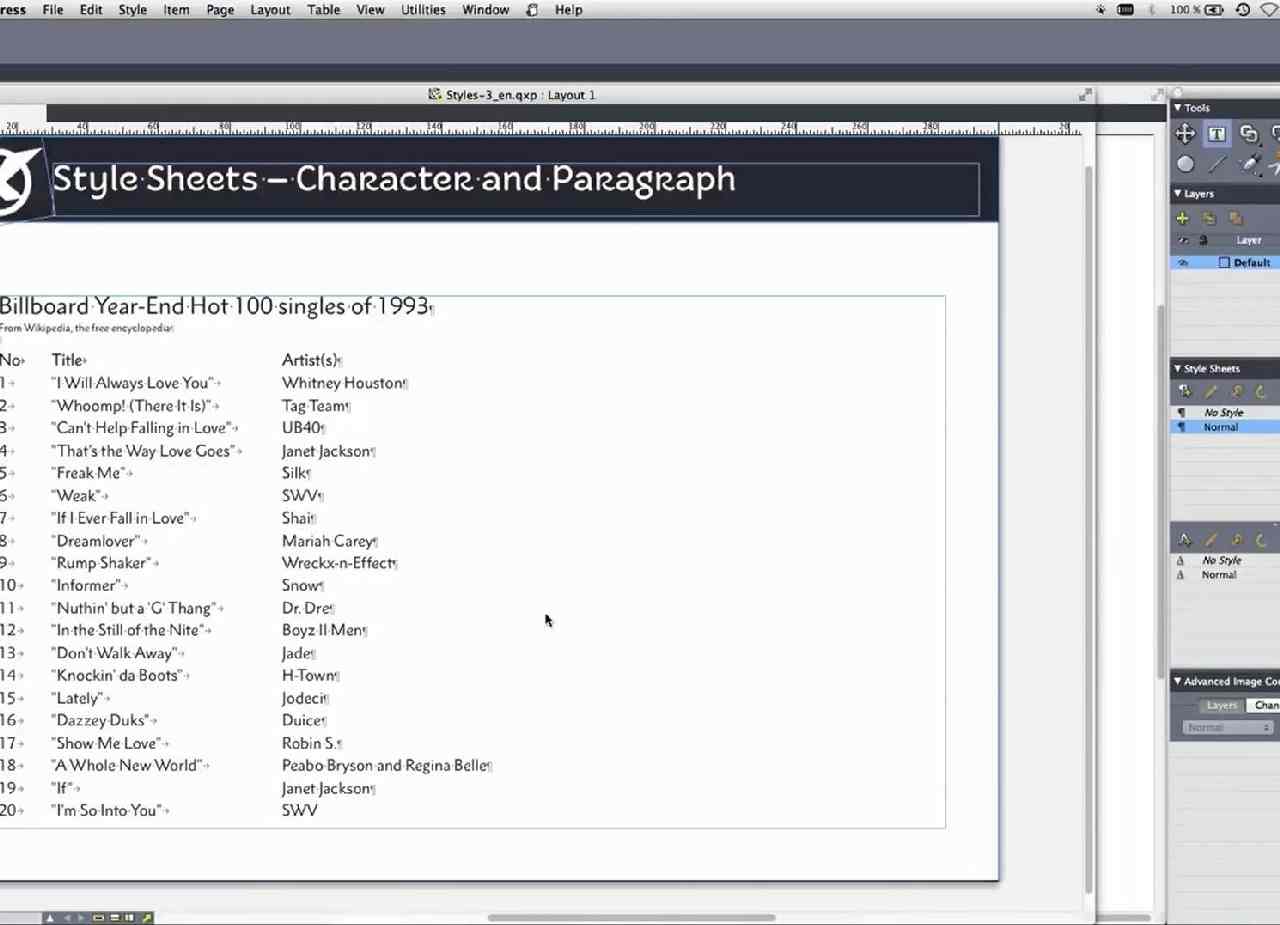Open the Style menu
Viewport: 1280px width, 925px height.
(132, 10)
